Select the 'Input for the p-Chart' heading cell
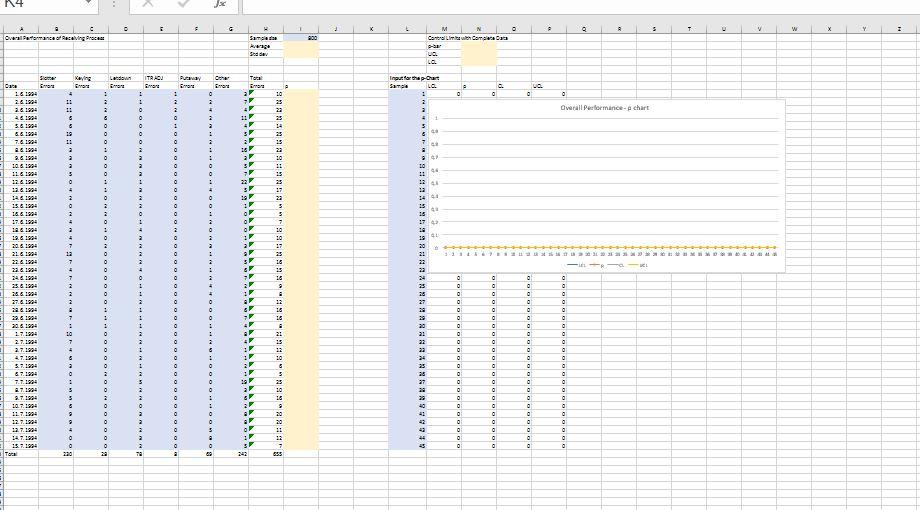 pyautogui.click(x=414, y=78)
